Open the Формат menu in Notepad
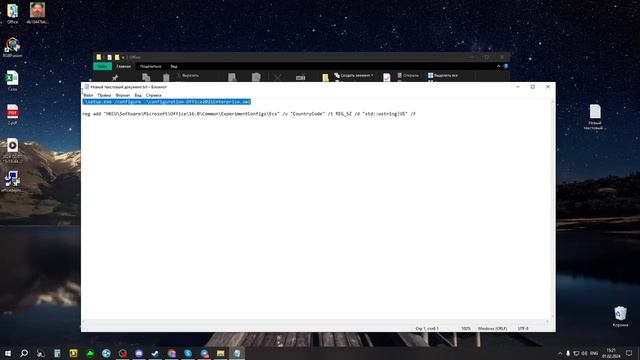Viewport: 640px width, 360px height. [122, 95]
